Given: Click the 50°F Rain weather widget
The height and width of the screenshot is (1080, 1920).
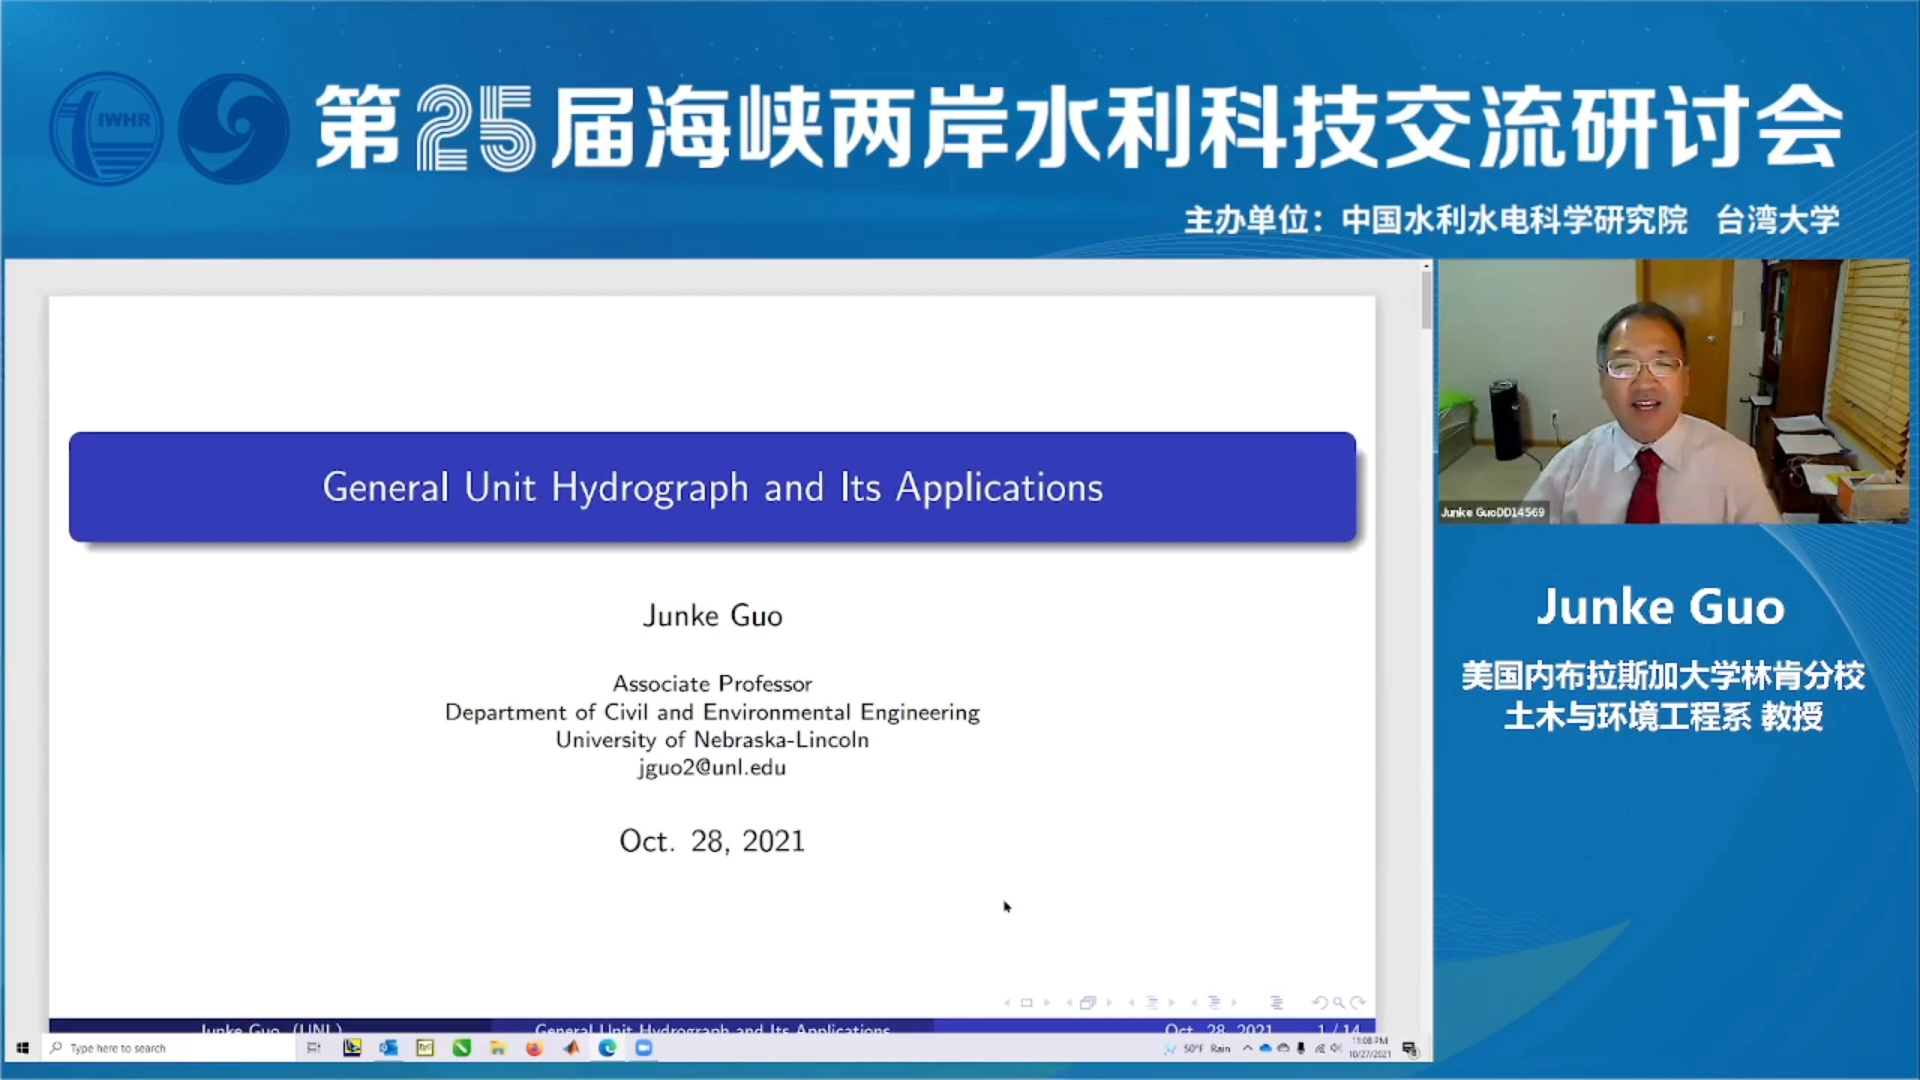Looking at the screenshot, I should click(1198, 1048).
